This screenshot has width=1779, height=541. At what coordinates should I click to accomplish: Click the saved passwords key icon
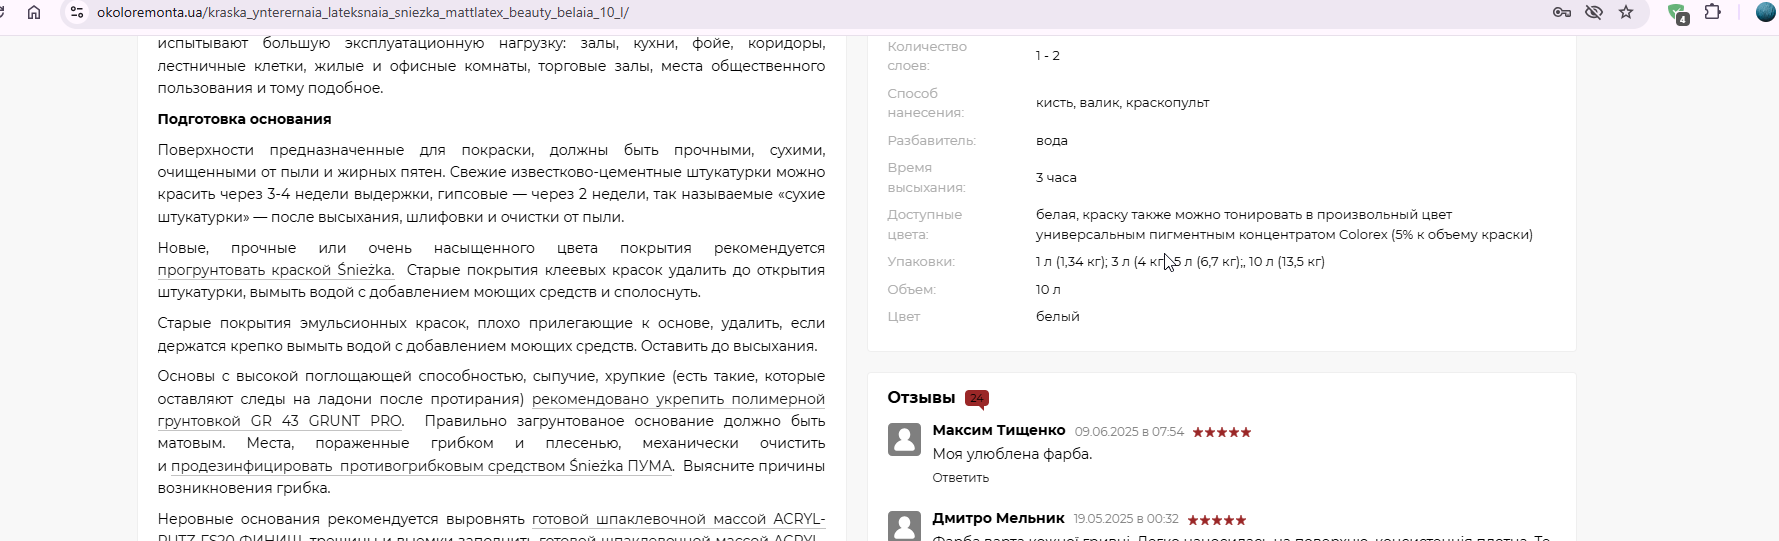click(1562, 12)
